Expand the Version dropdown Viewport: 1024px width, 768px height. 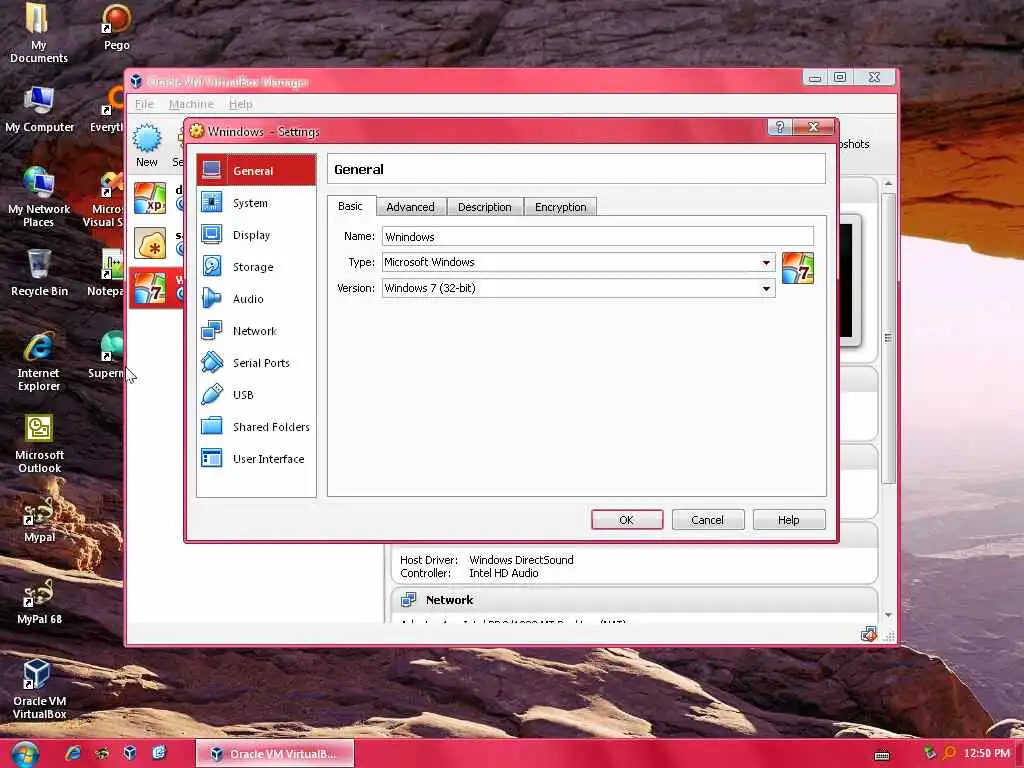(765, 288)
